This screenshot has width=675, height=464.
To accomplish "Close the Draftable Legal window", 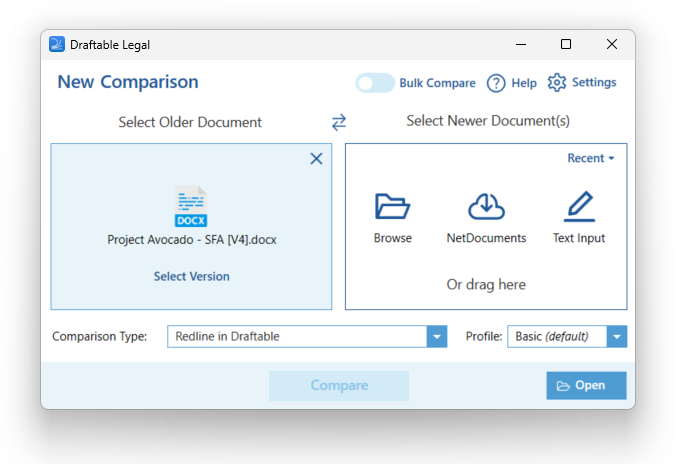I will coord(612,44).
